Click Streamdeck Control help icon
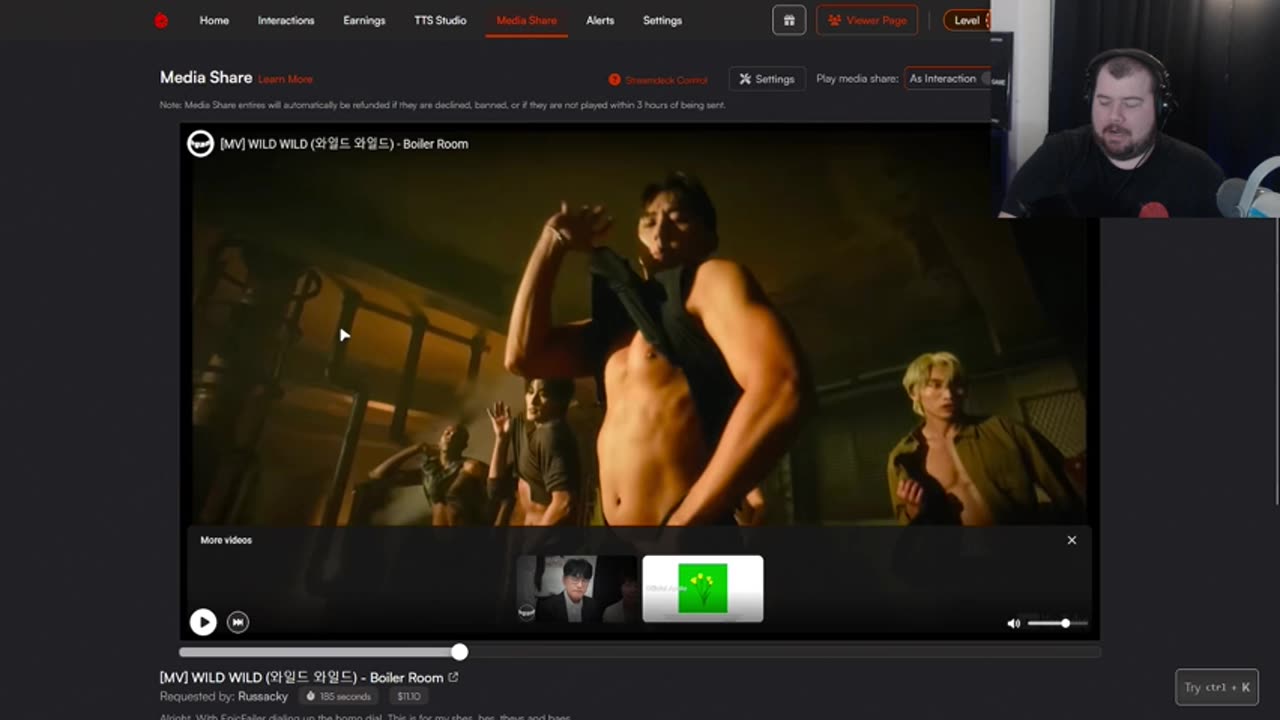Image resolution: width=1280 pixels, height=720 pixels. click(614, 79)
